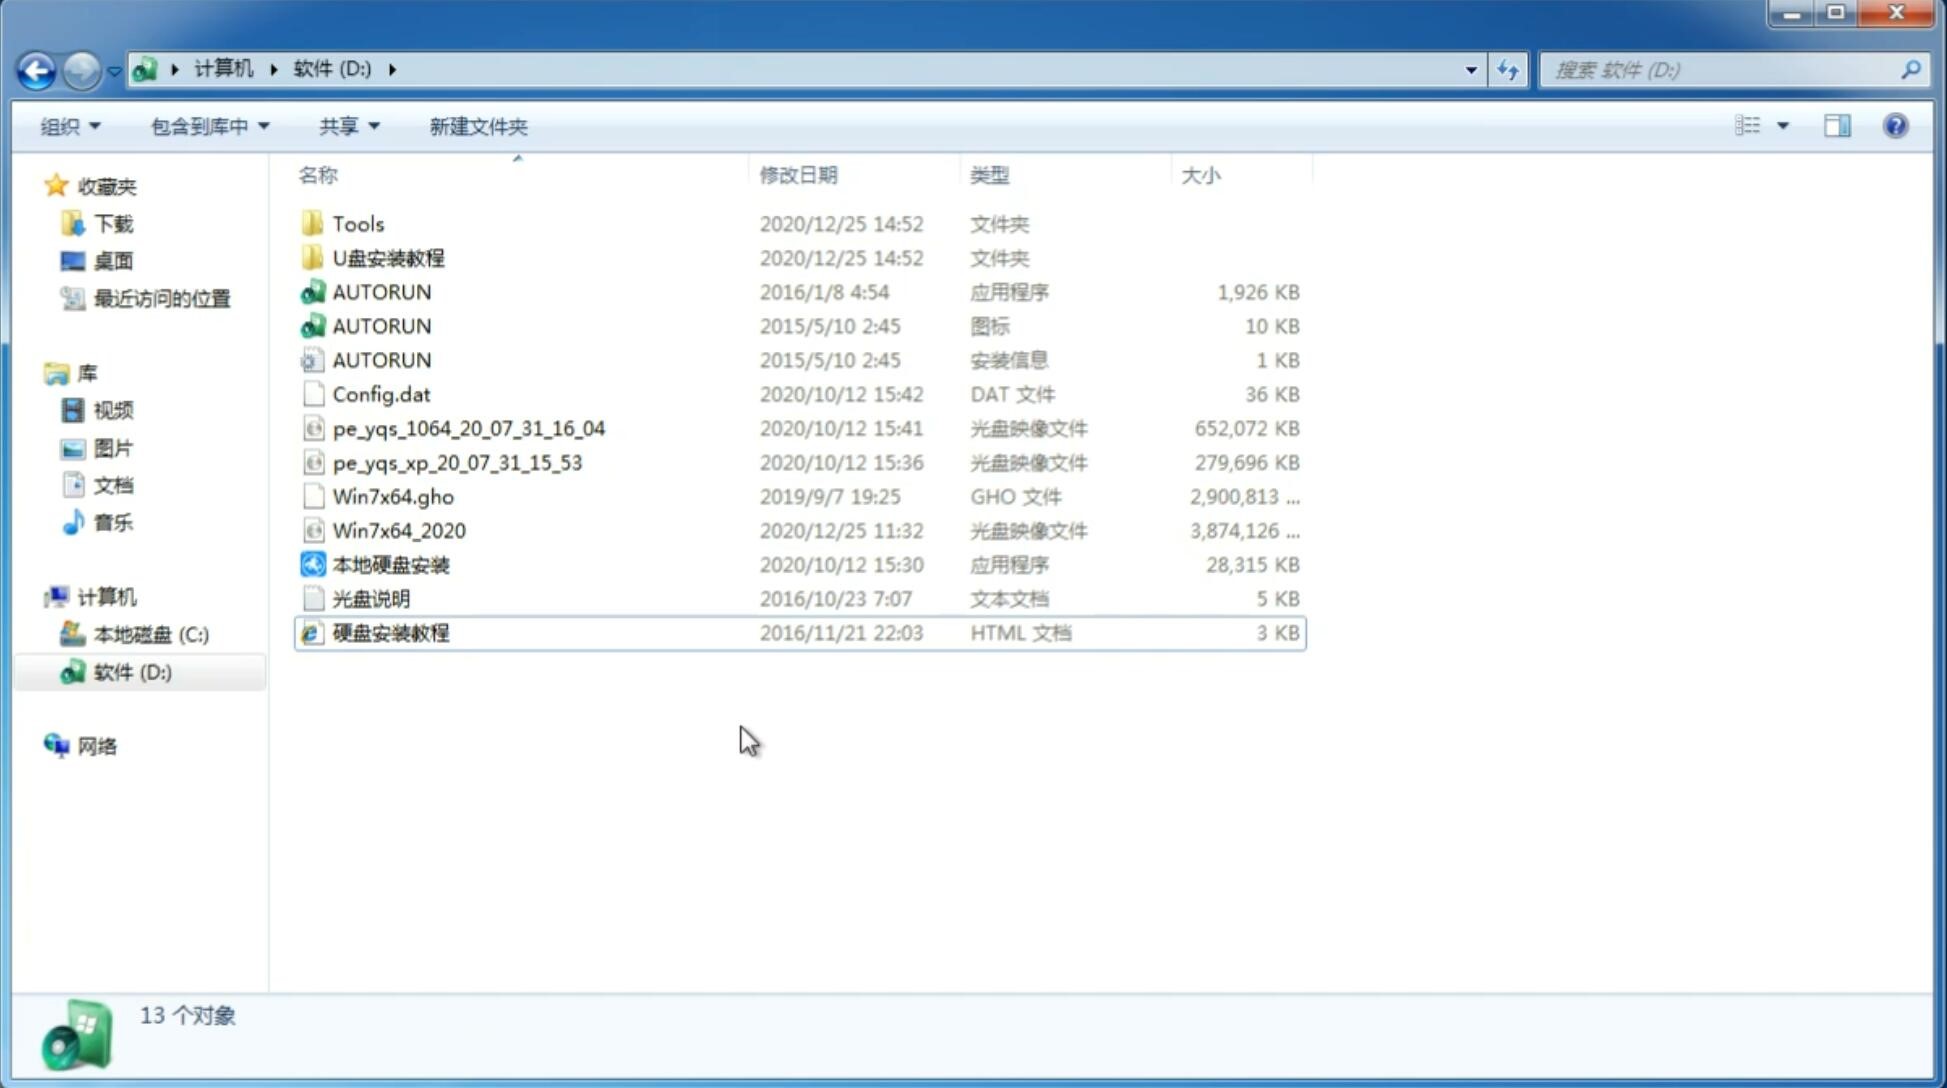1947x1088 pixels.
Task: Open the Win7x64_2020 disc image file
Action: point(398,529)
